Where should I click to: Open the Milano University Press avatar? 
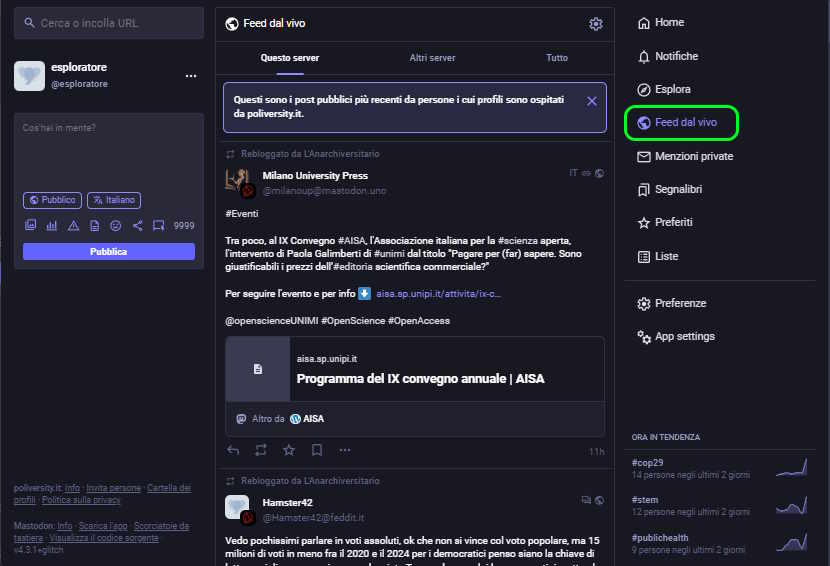(238, 182)
